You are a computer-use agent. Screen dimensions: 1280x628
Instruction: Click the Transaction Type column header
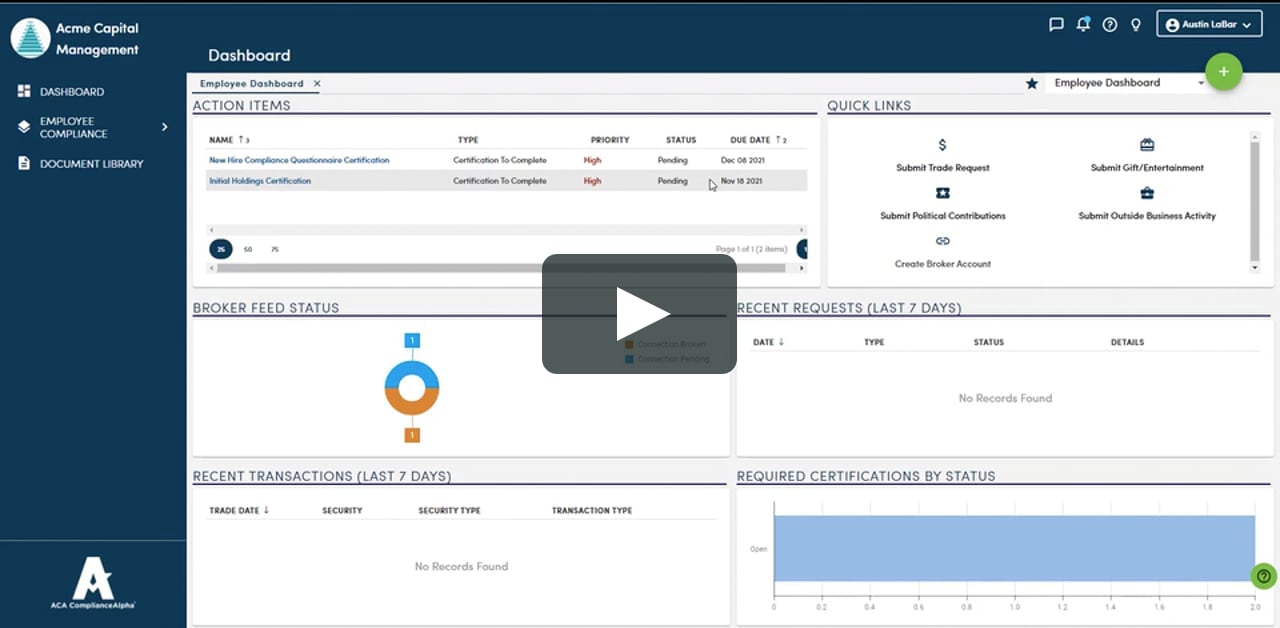(x=592, y=511)
